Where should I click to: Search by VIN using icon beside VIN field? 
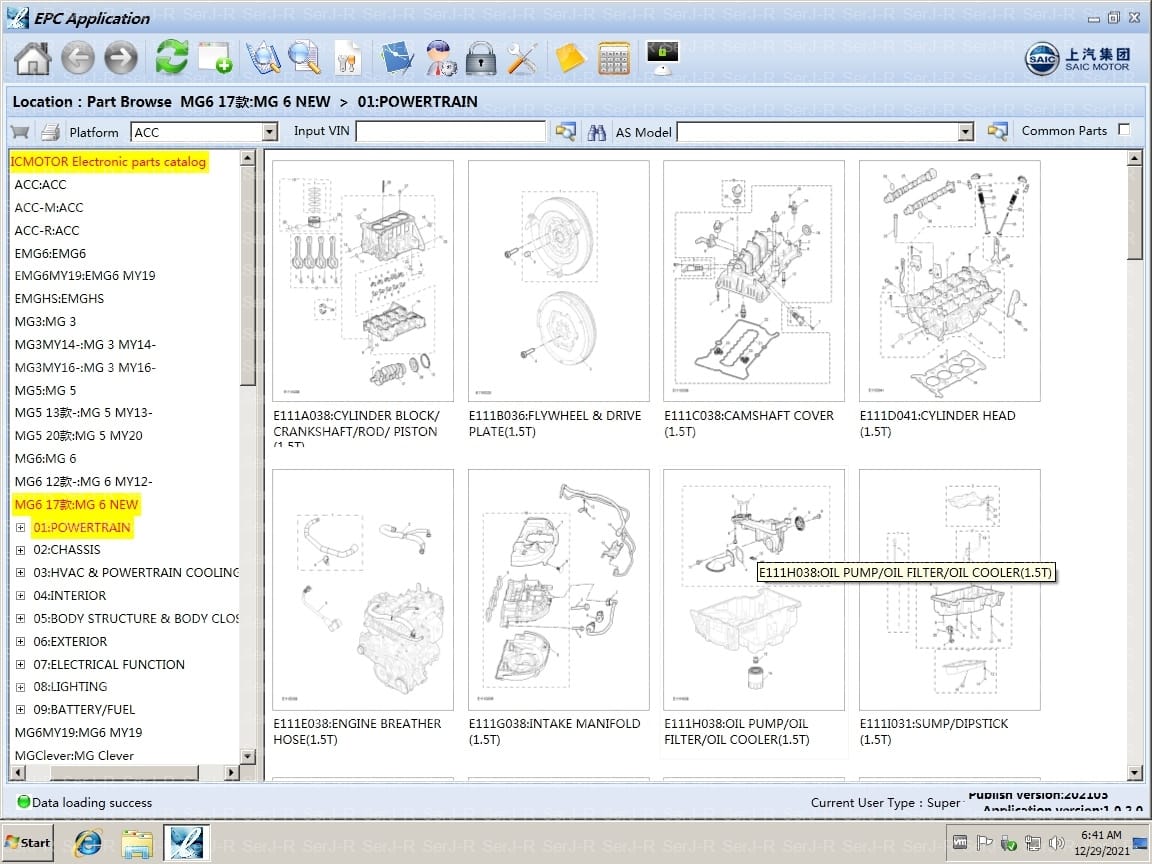565,132
